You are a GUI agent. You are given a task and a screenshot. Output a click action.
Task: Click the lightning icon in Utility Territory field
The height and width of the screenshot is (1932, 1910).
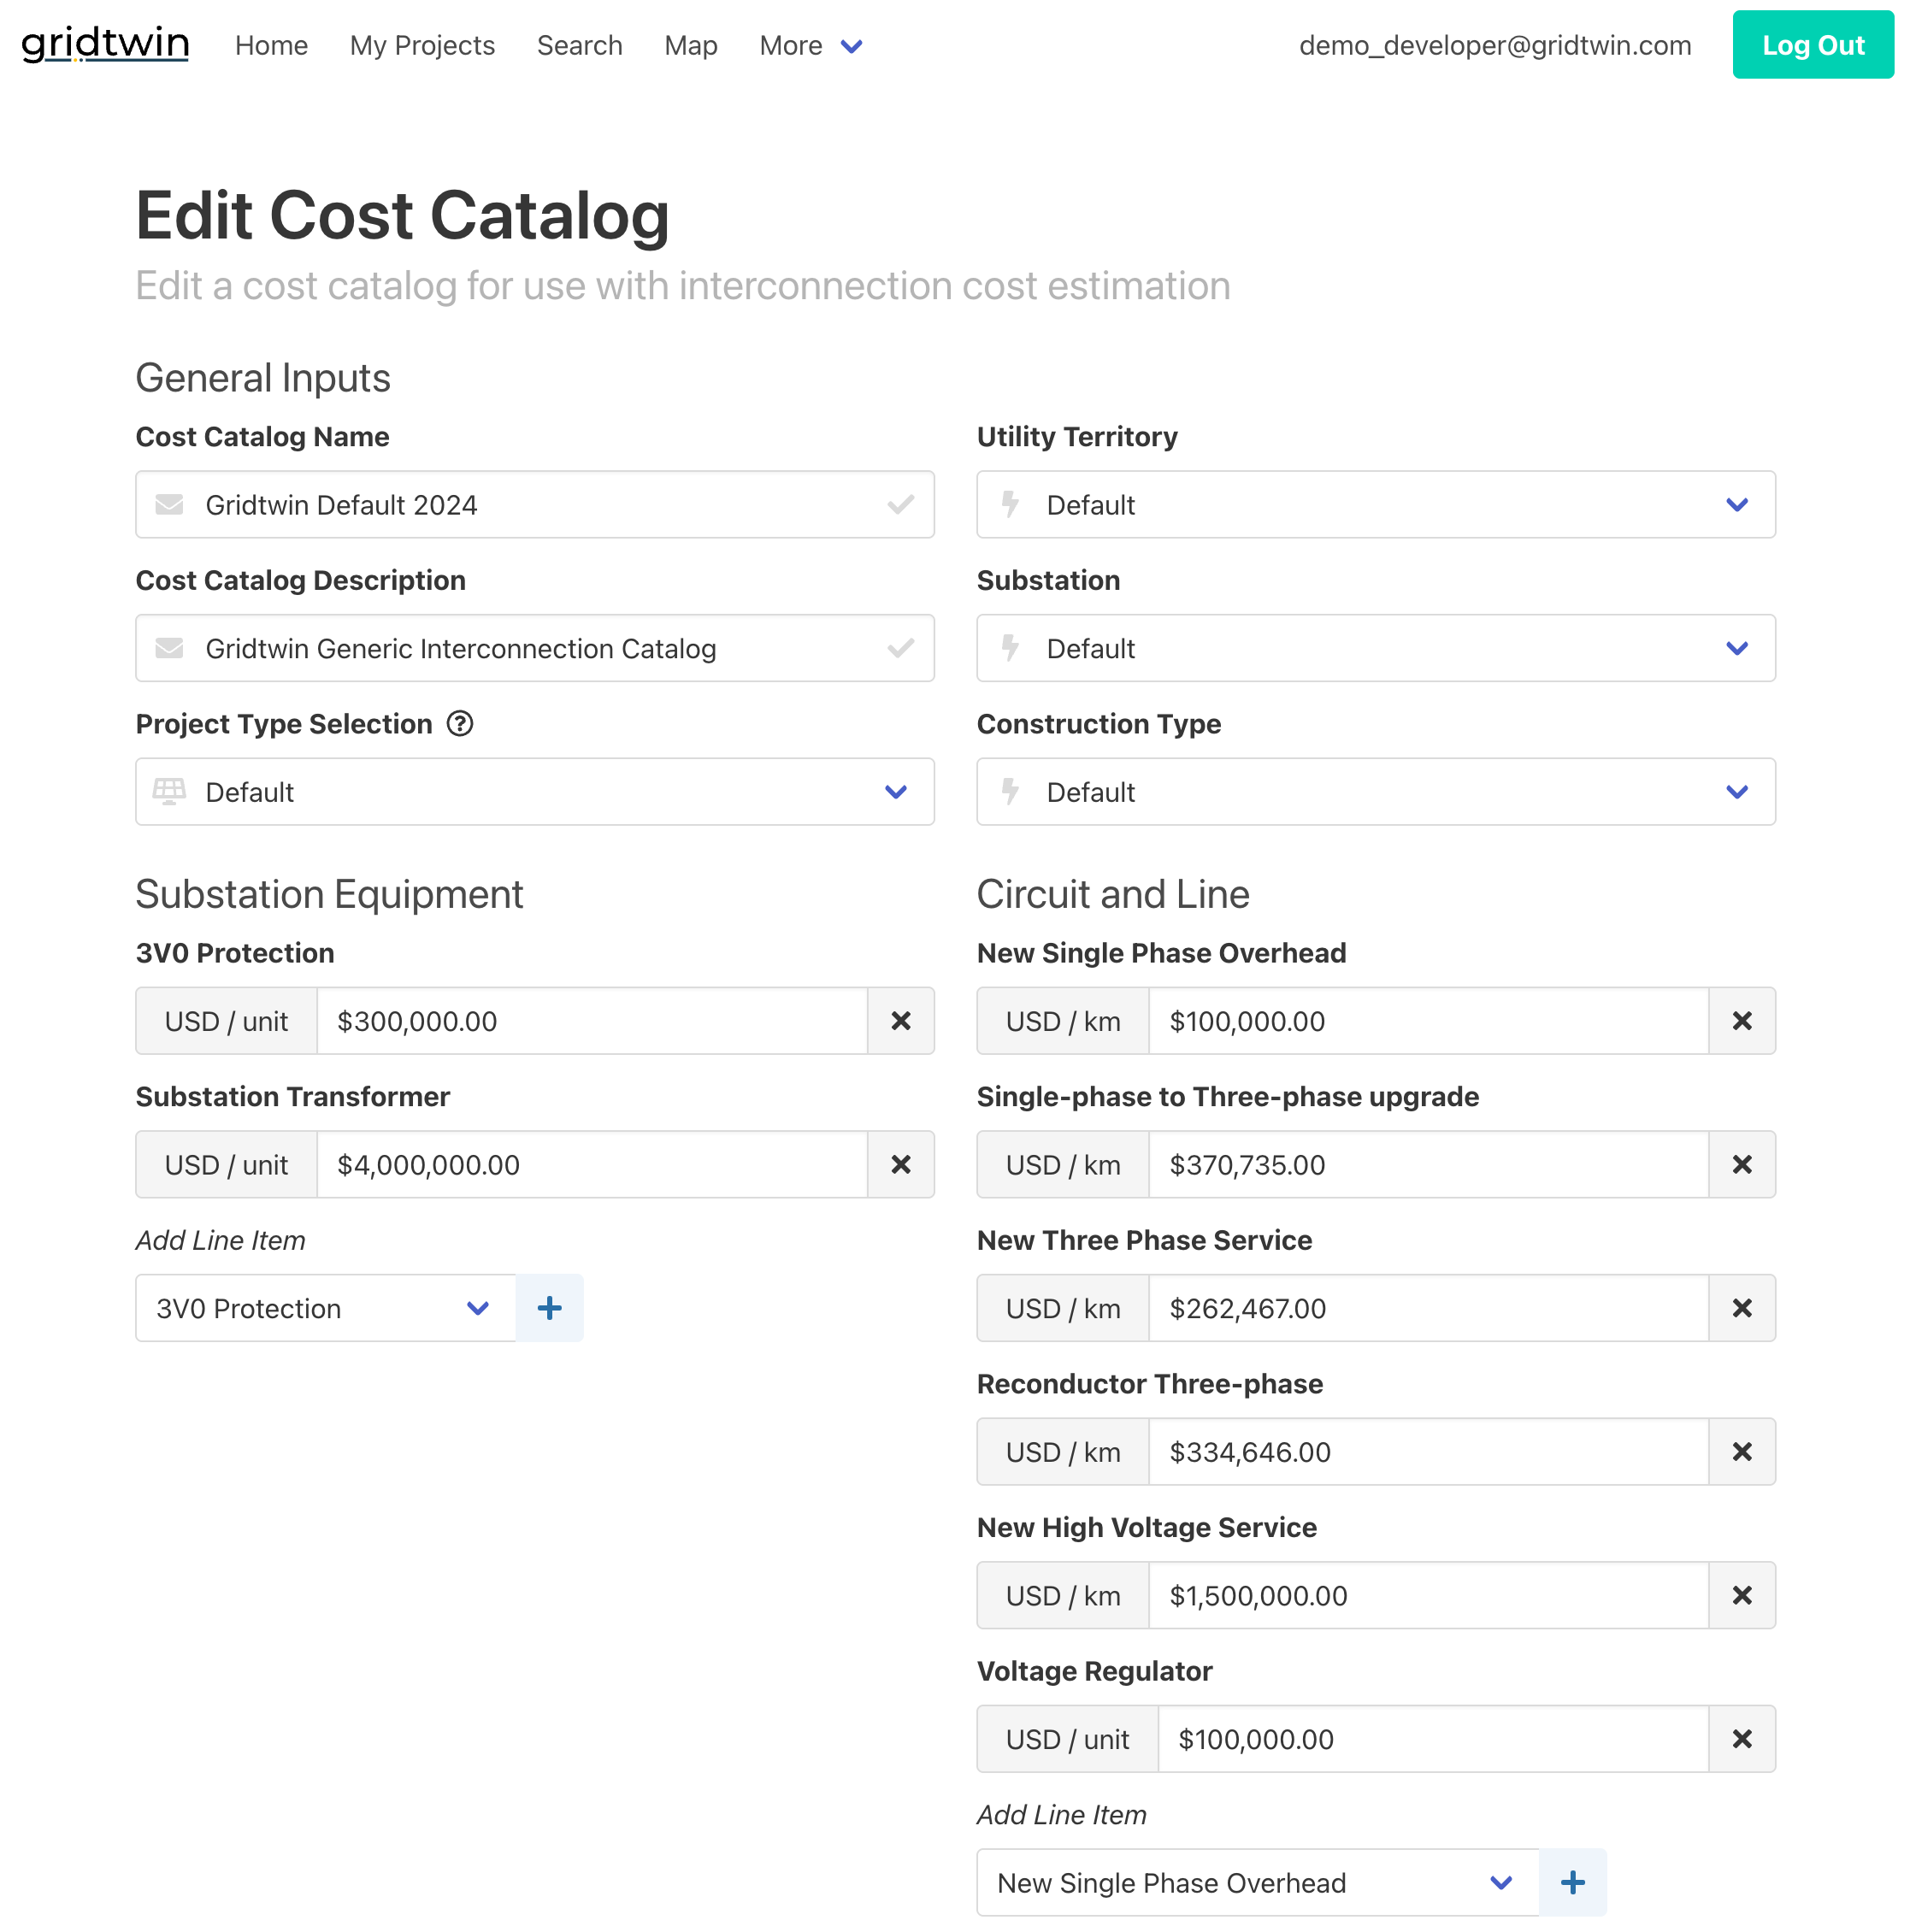(1009, 505)
